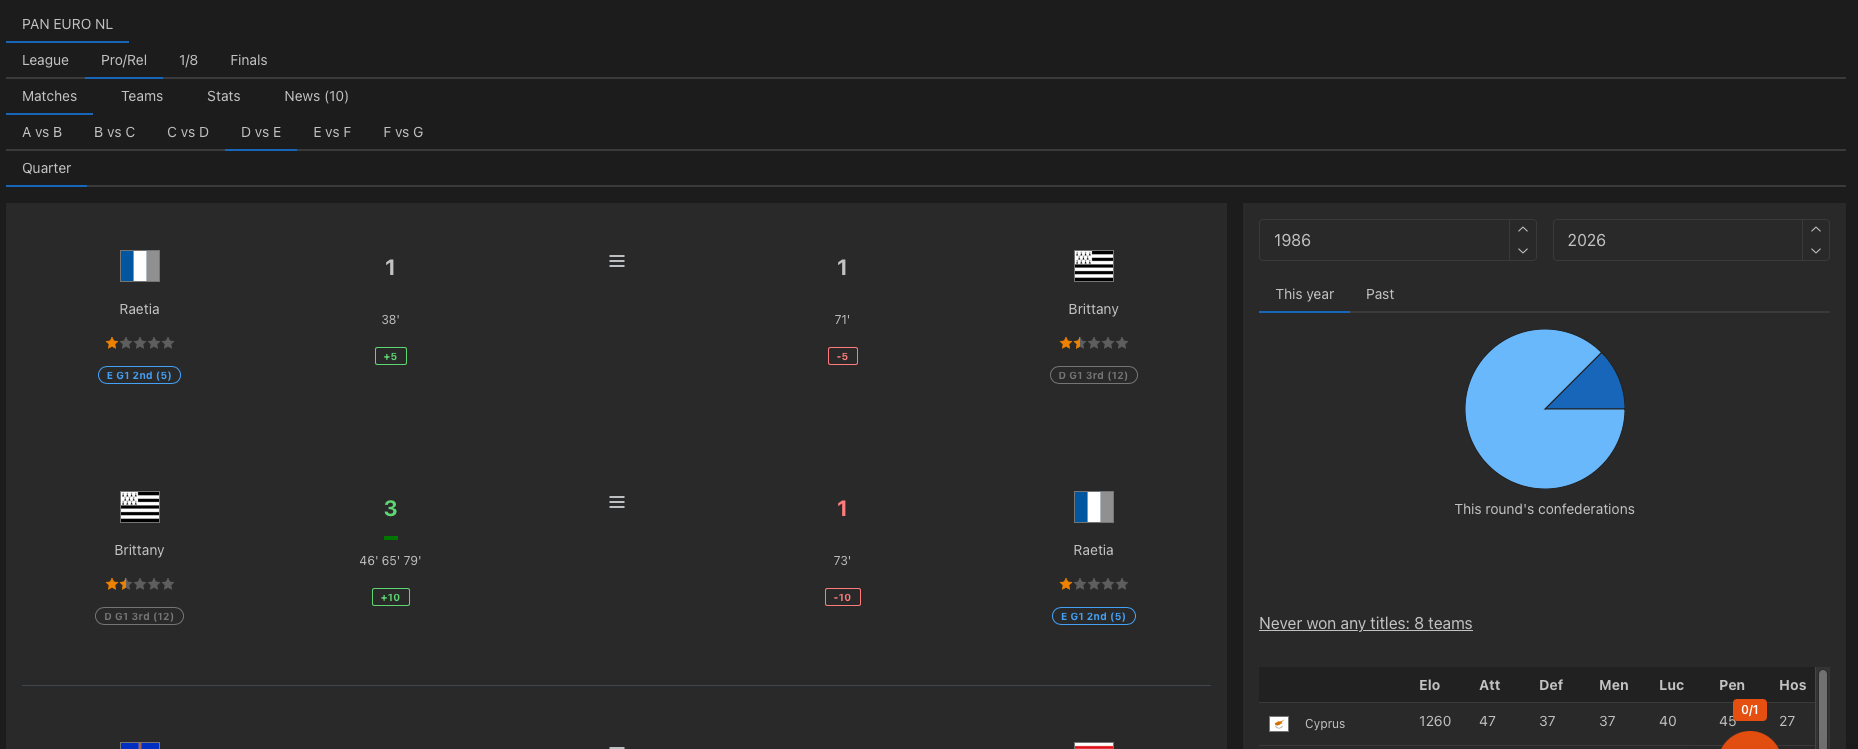Click the red -10 Elo change badge

(x=842, y=597)
